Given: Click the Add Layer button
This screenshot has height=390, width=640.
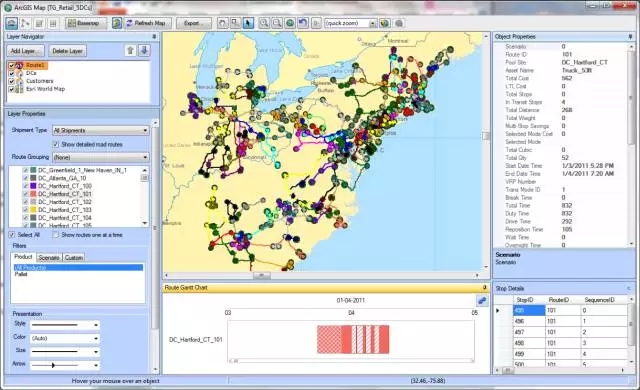Looking at the screenshot, I should point(25,51).
